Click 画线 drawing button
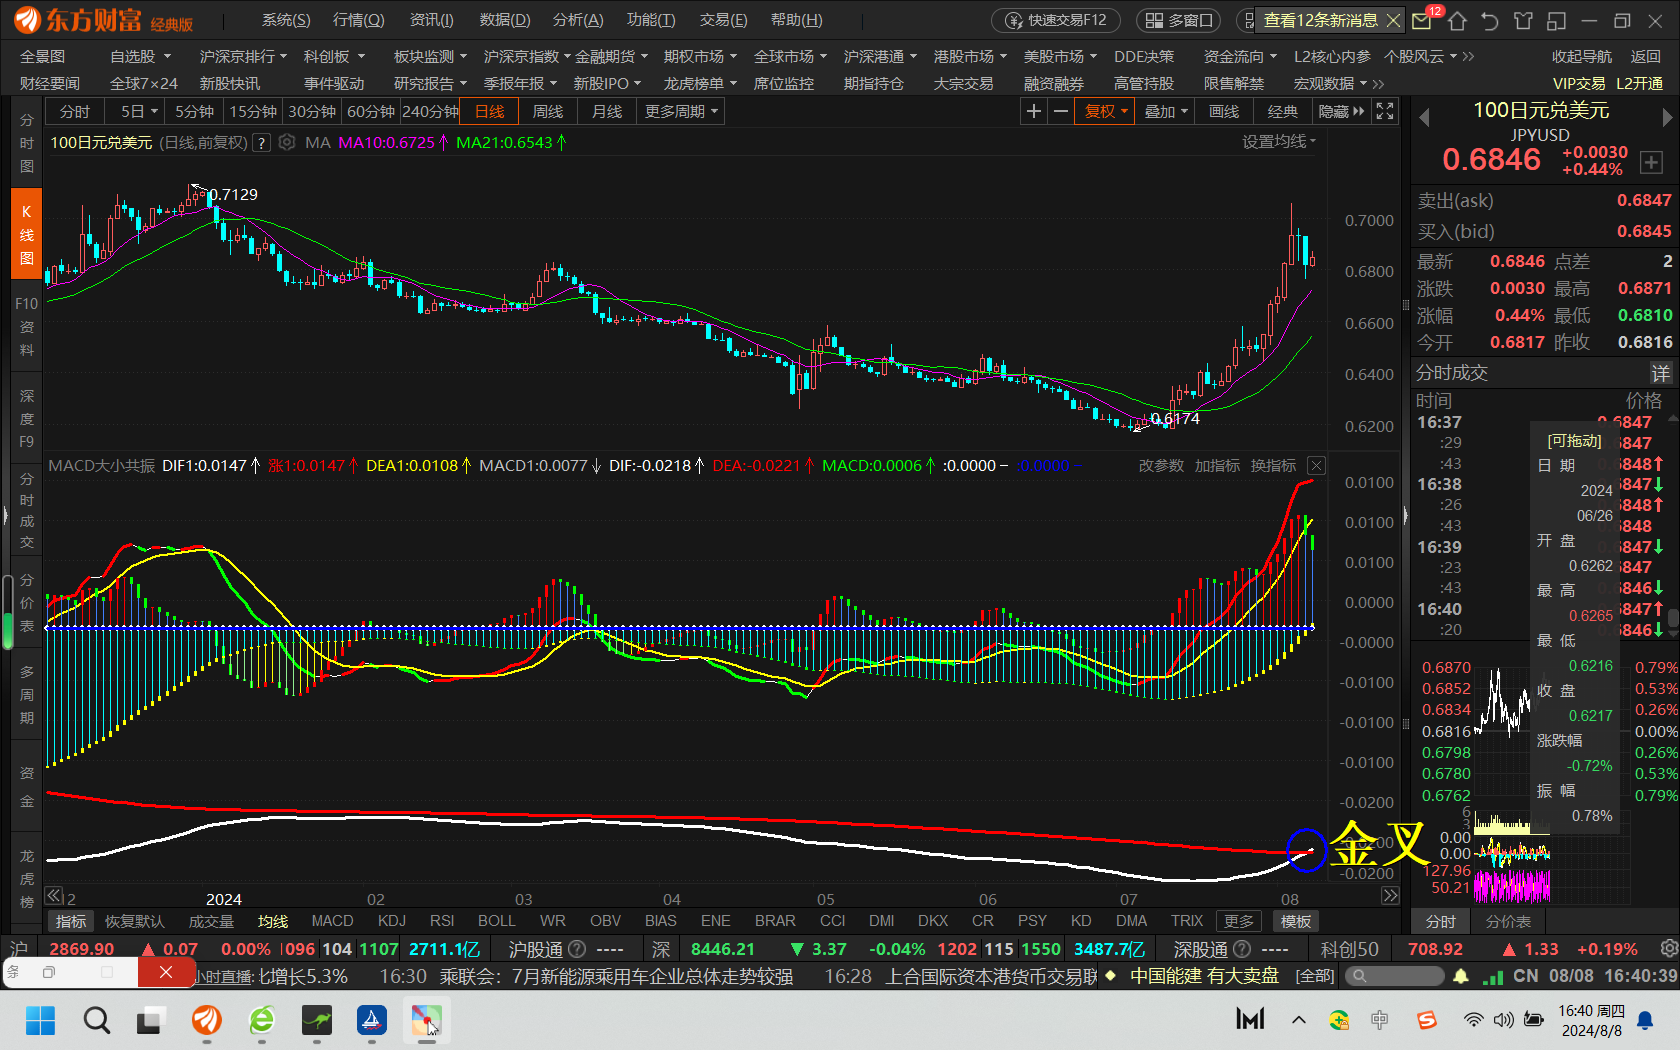 1224,111
